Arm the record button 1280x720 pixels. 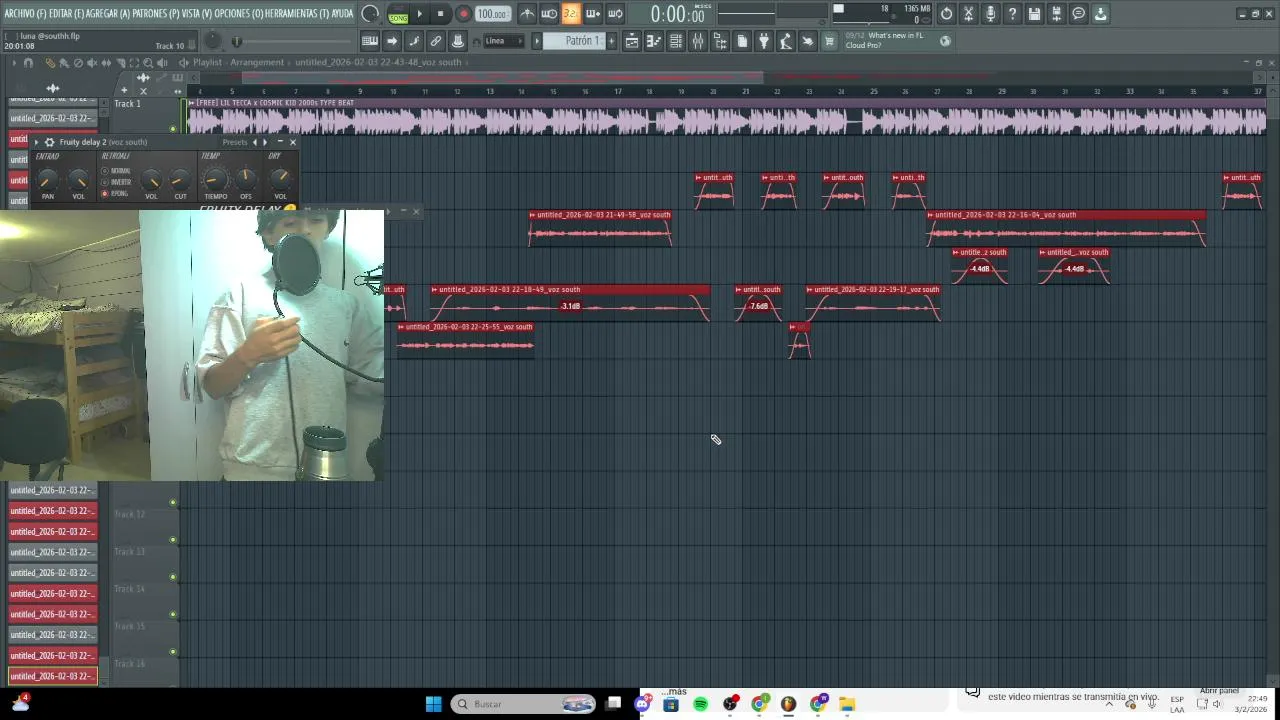click(463, 14)
